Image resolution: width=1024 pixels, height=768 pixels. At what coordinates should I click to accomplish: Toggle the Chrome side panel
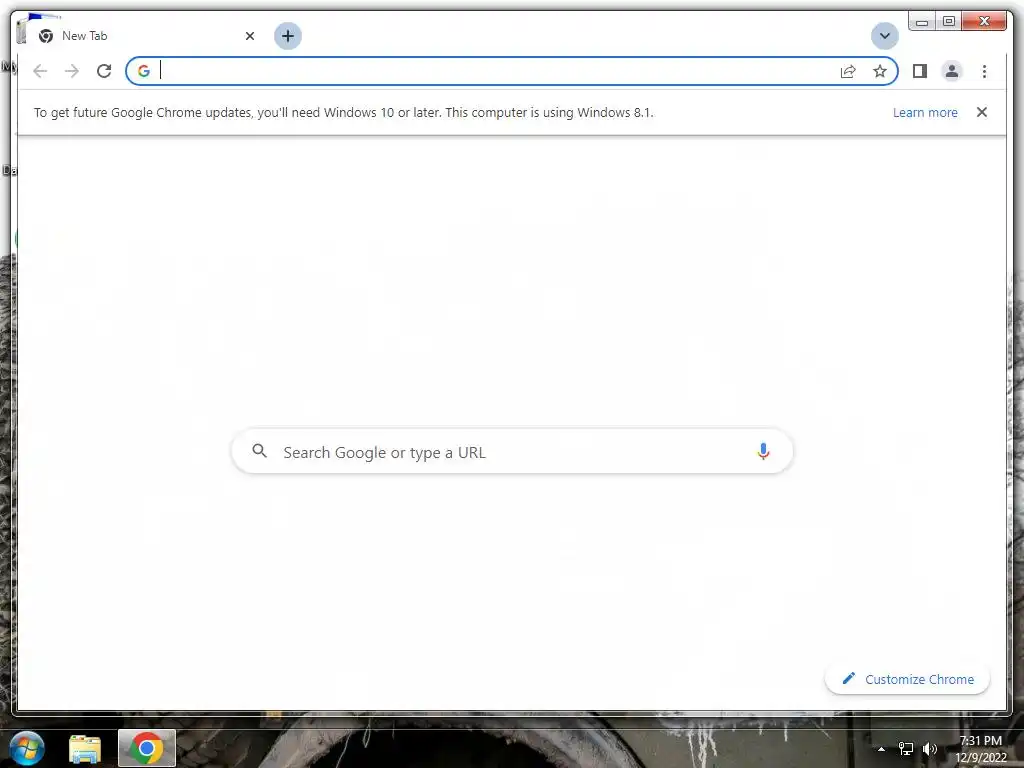pos(920,71)
